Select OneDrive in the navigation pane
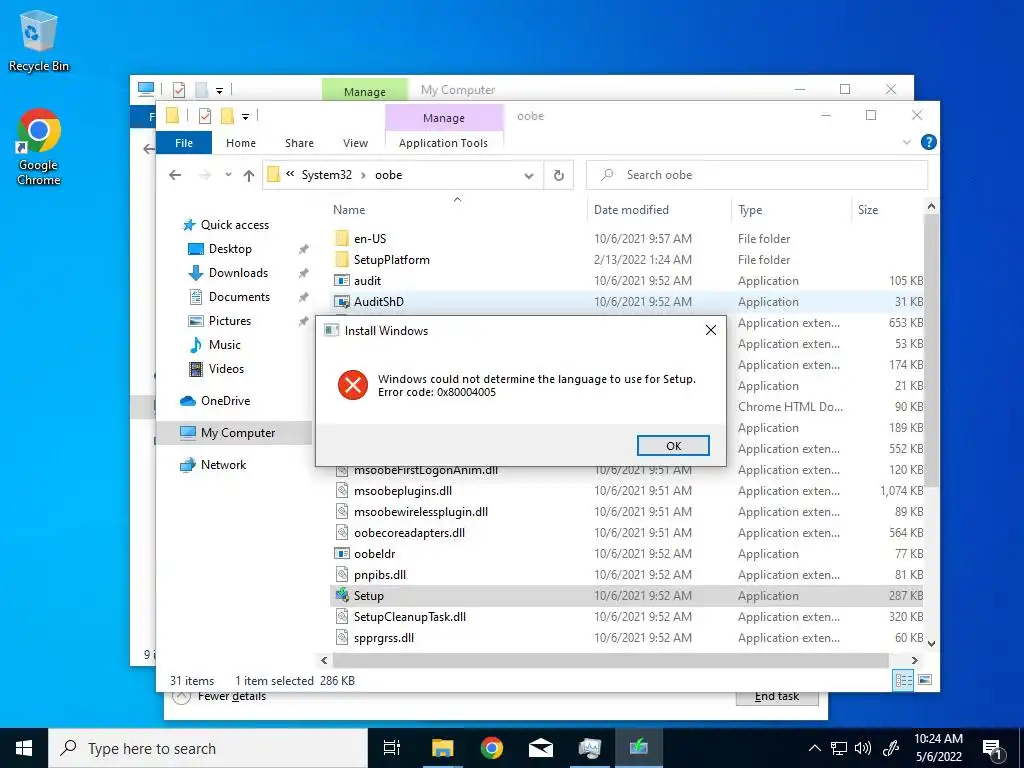The width and height of the screenshot is (1024, 768). pos(225,401)
